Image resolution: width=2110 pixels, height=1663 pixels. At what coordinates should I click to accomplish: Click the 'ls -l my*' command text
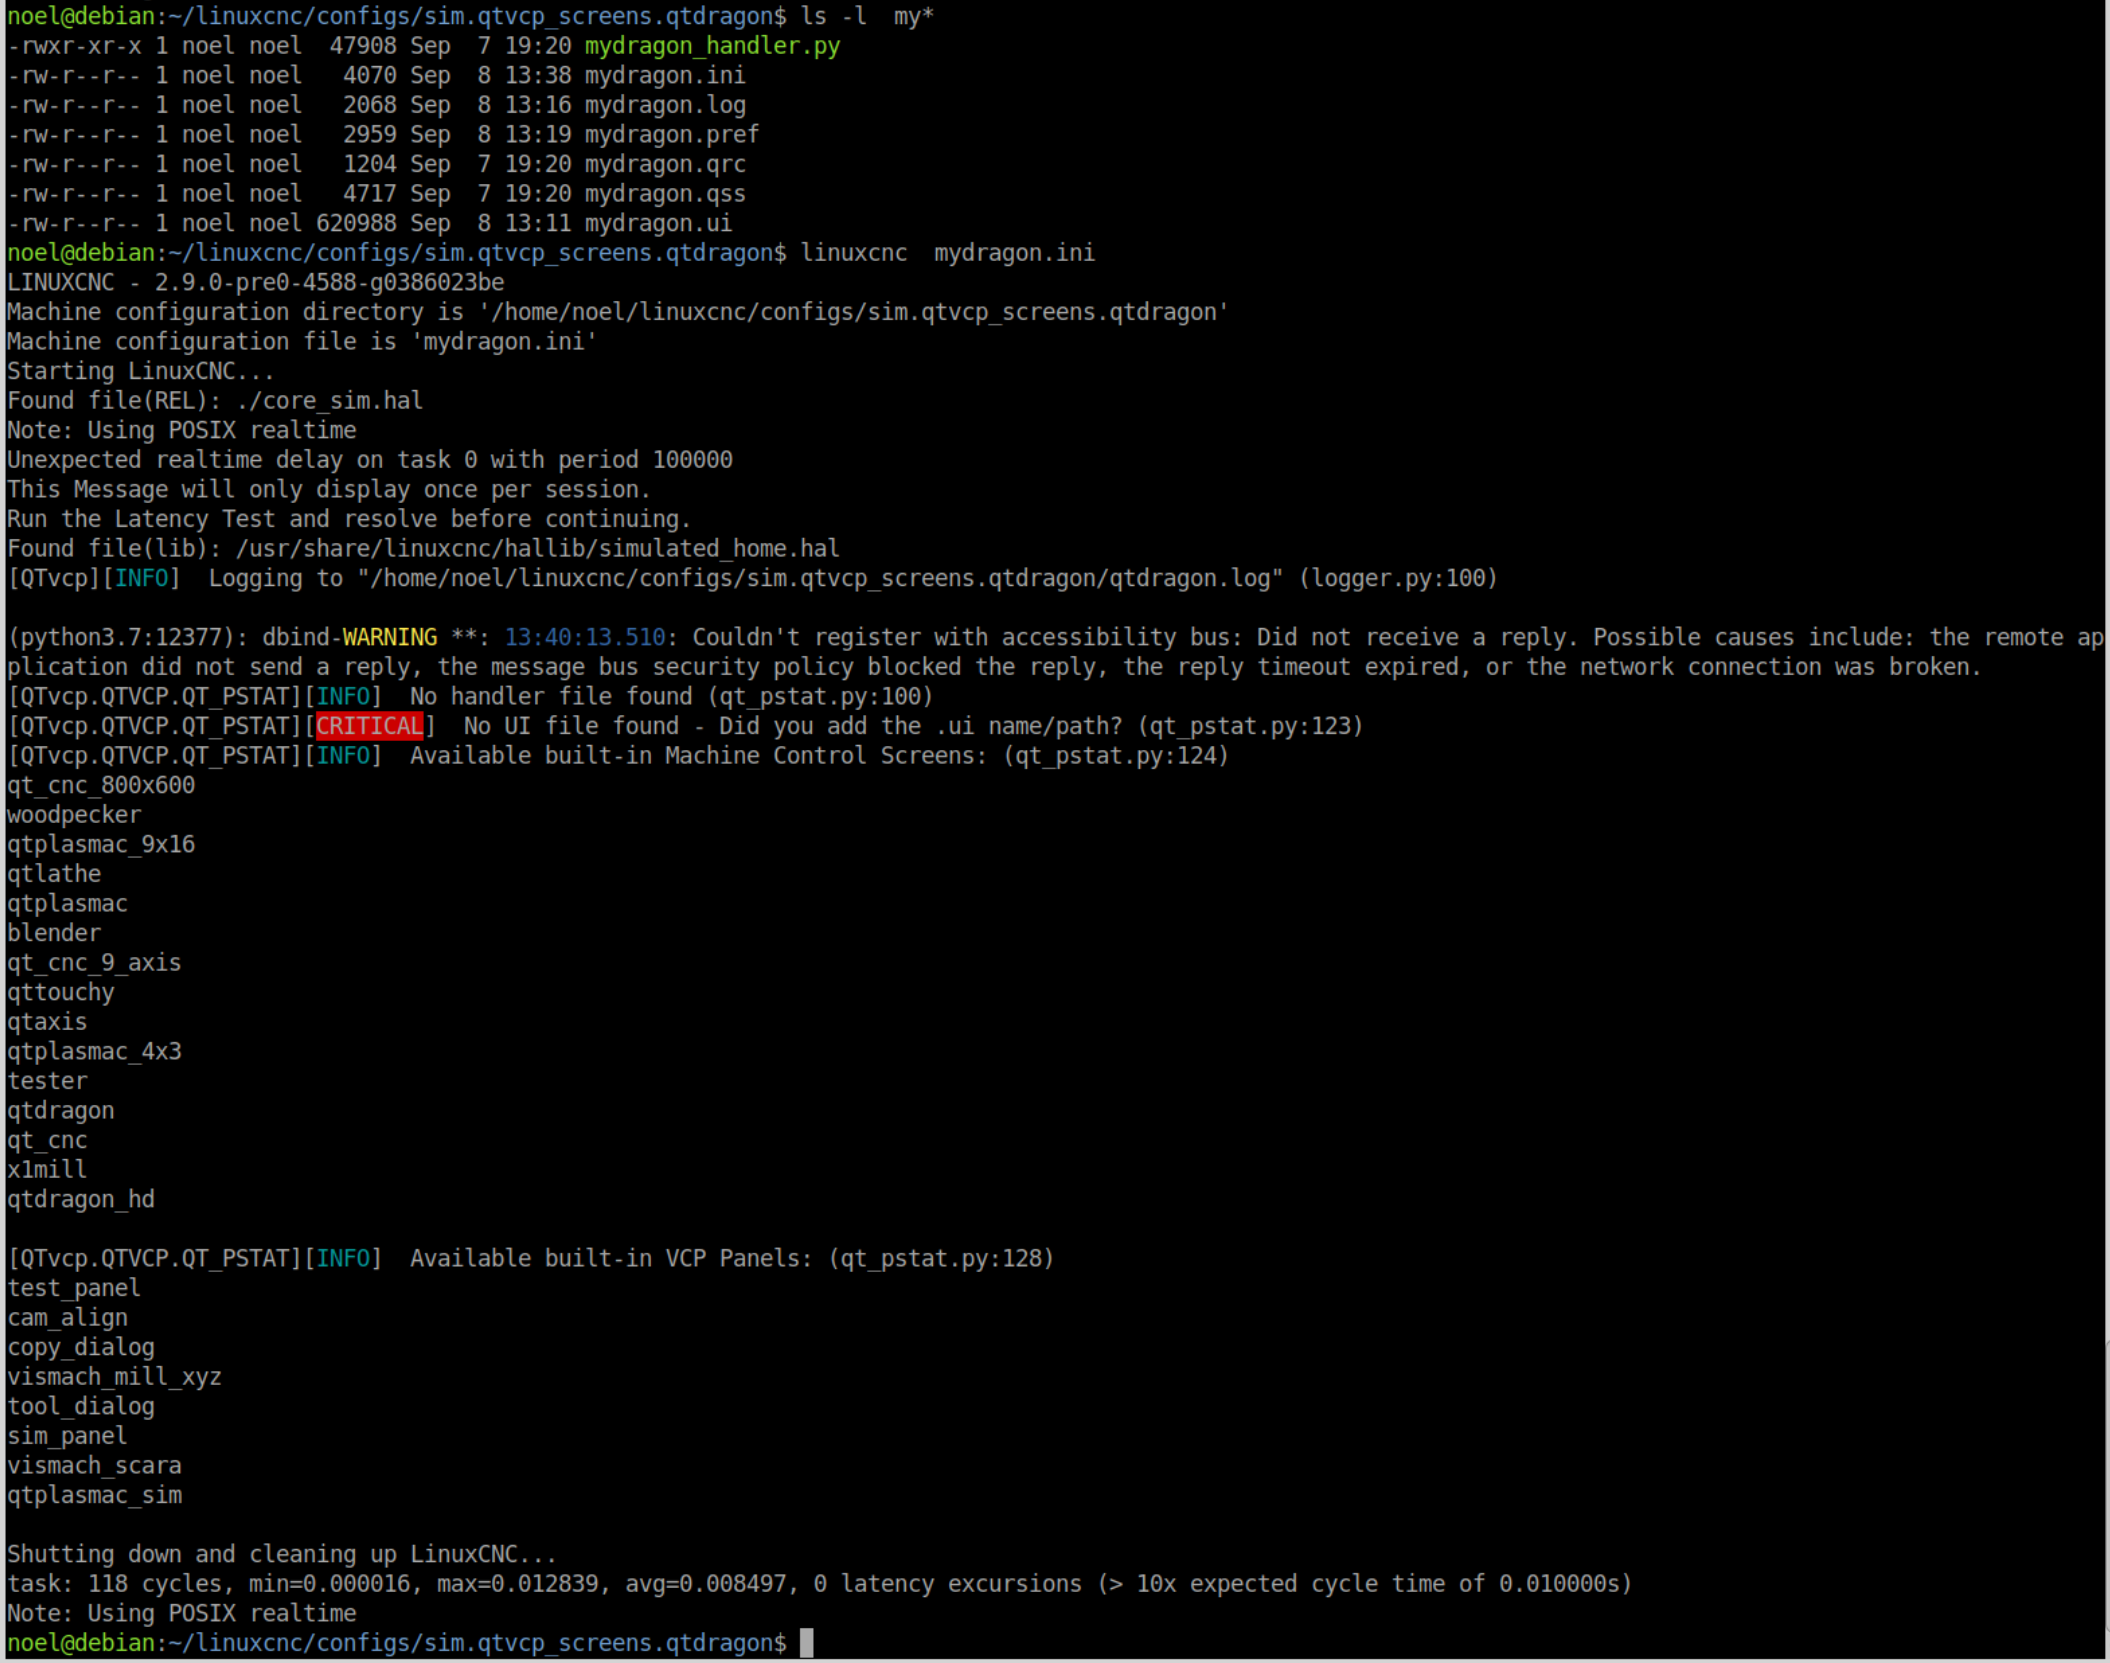click(x=867, y=17)
